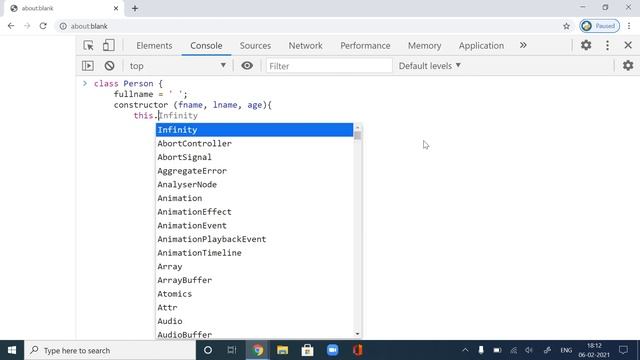Toggle the device toolbar icon
This screenshot has height=360, width=640.
click(x=109, y=45)
